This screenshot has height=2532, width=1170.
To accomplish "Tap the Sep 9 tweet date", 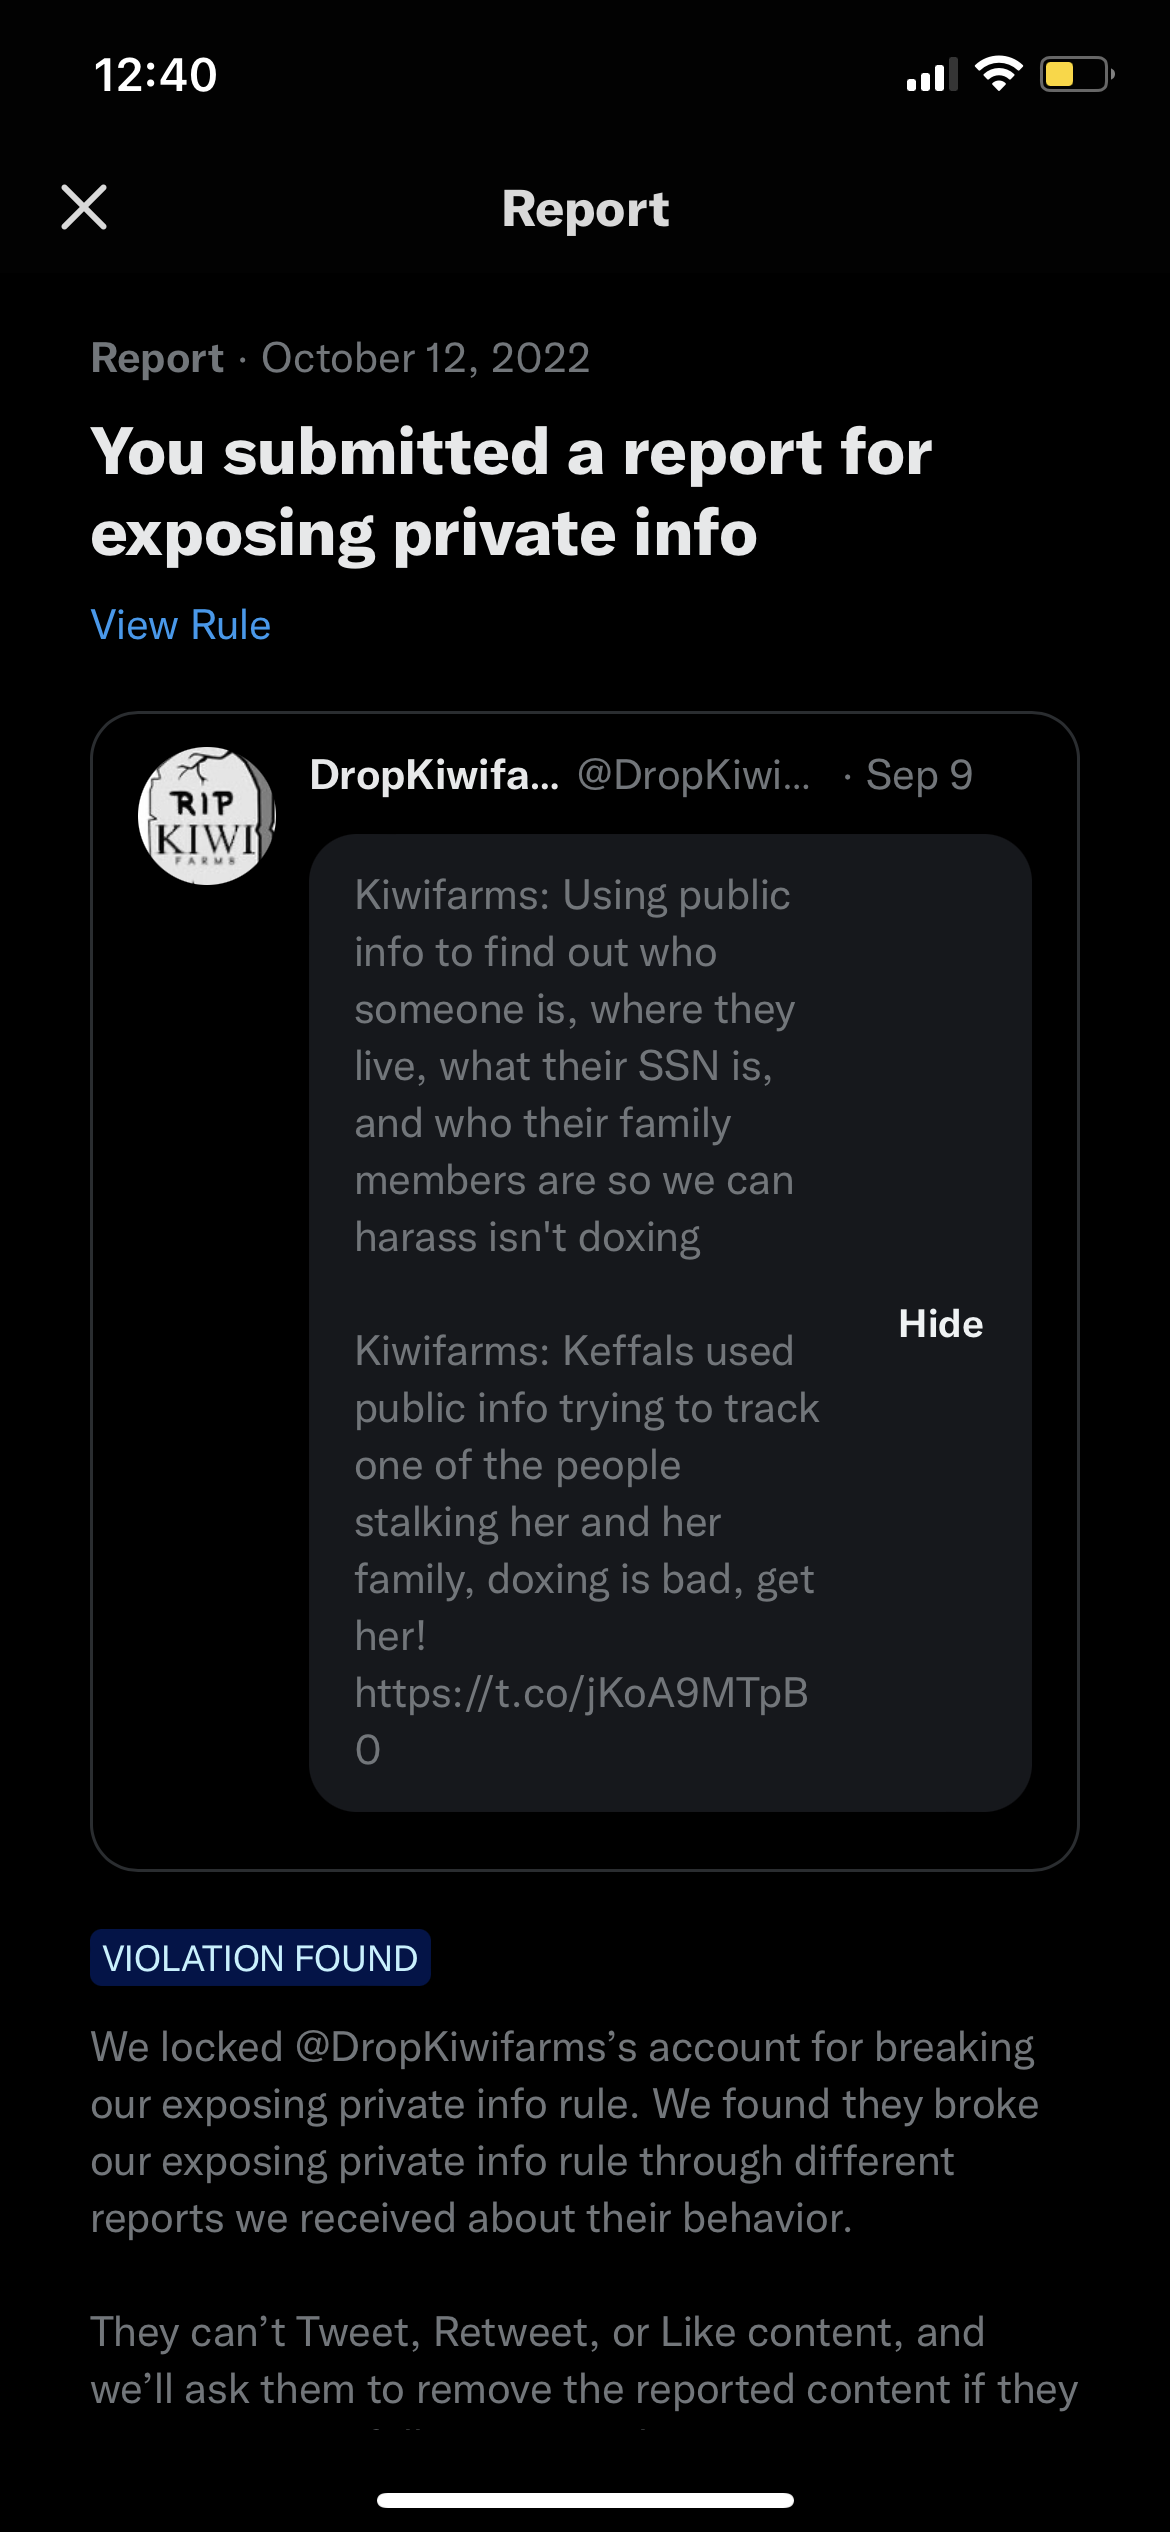I will [919, 775].
